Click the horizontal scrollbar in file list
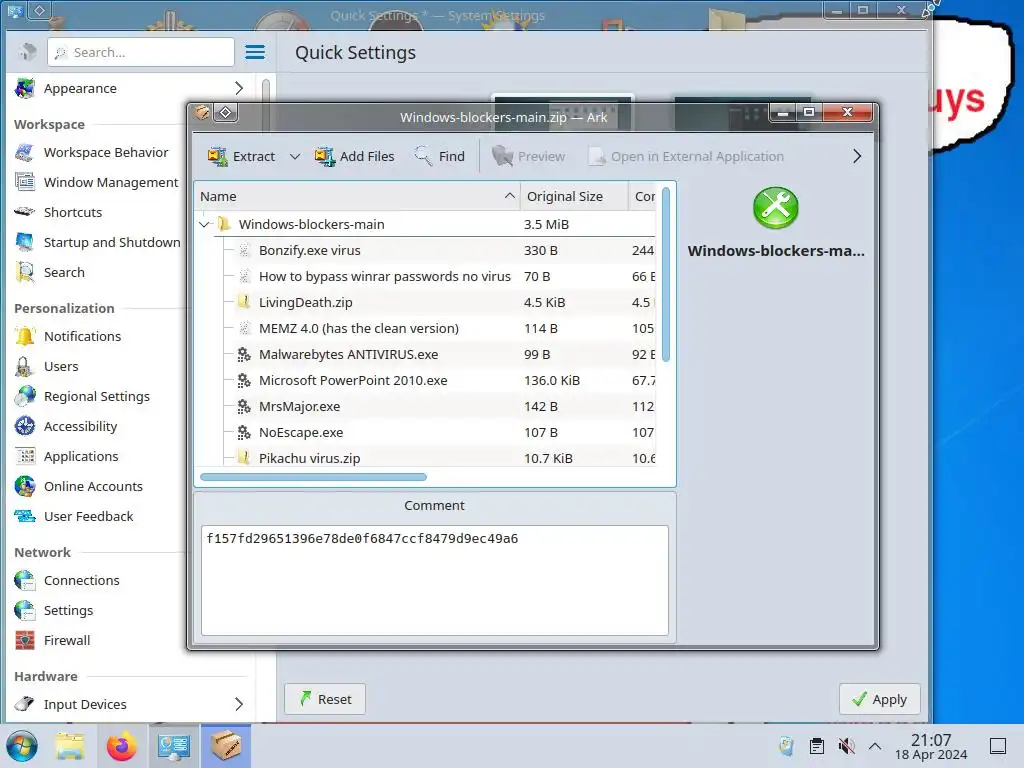This screenshot has height=768, width=1024. coord(313,477)
